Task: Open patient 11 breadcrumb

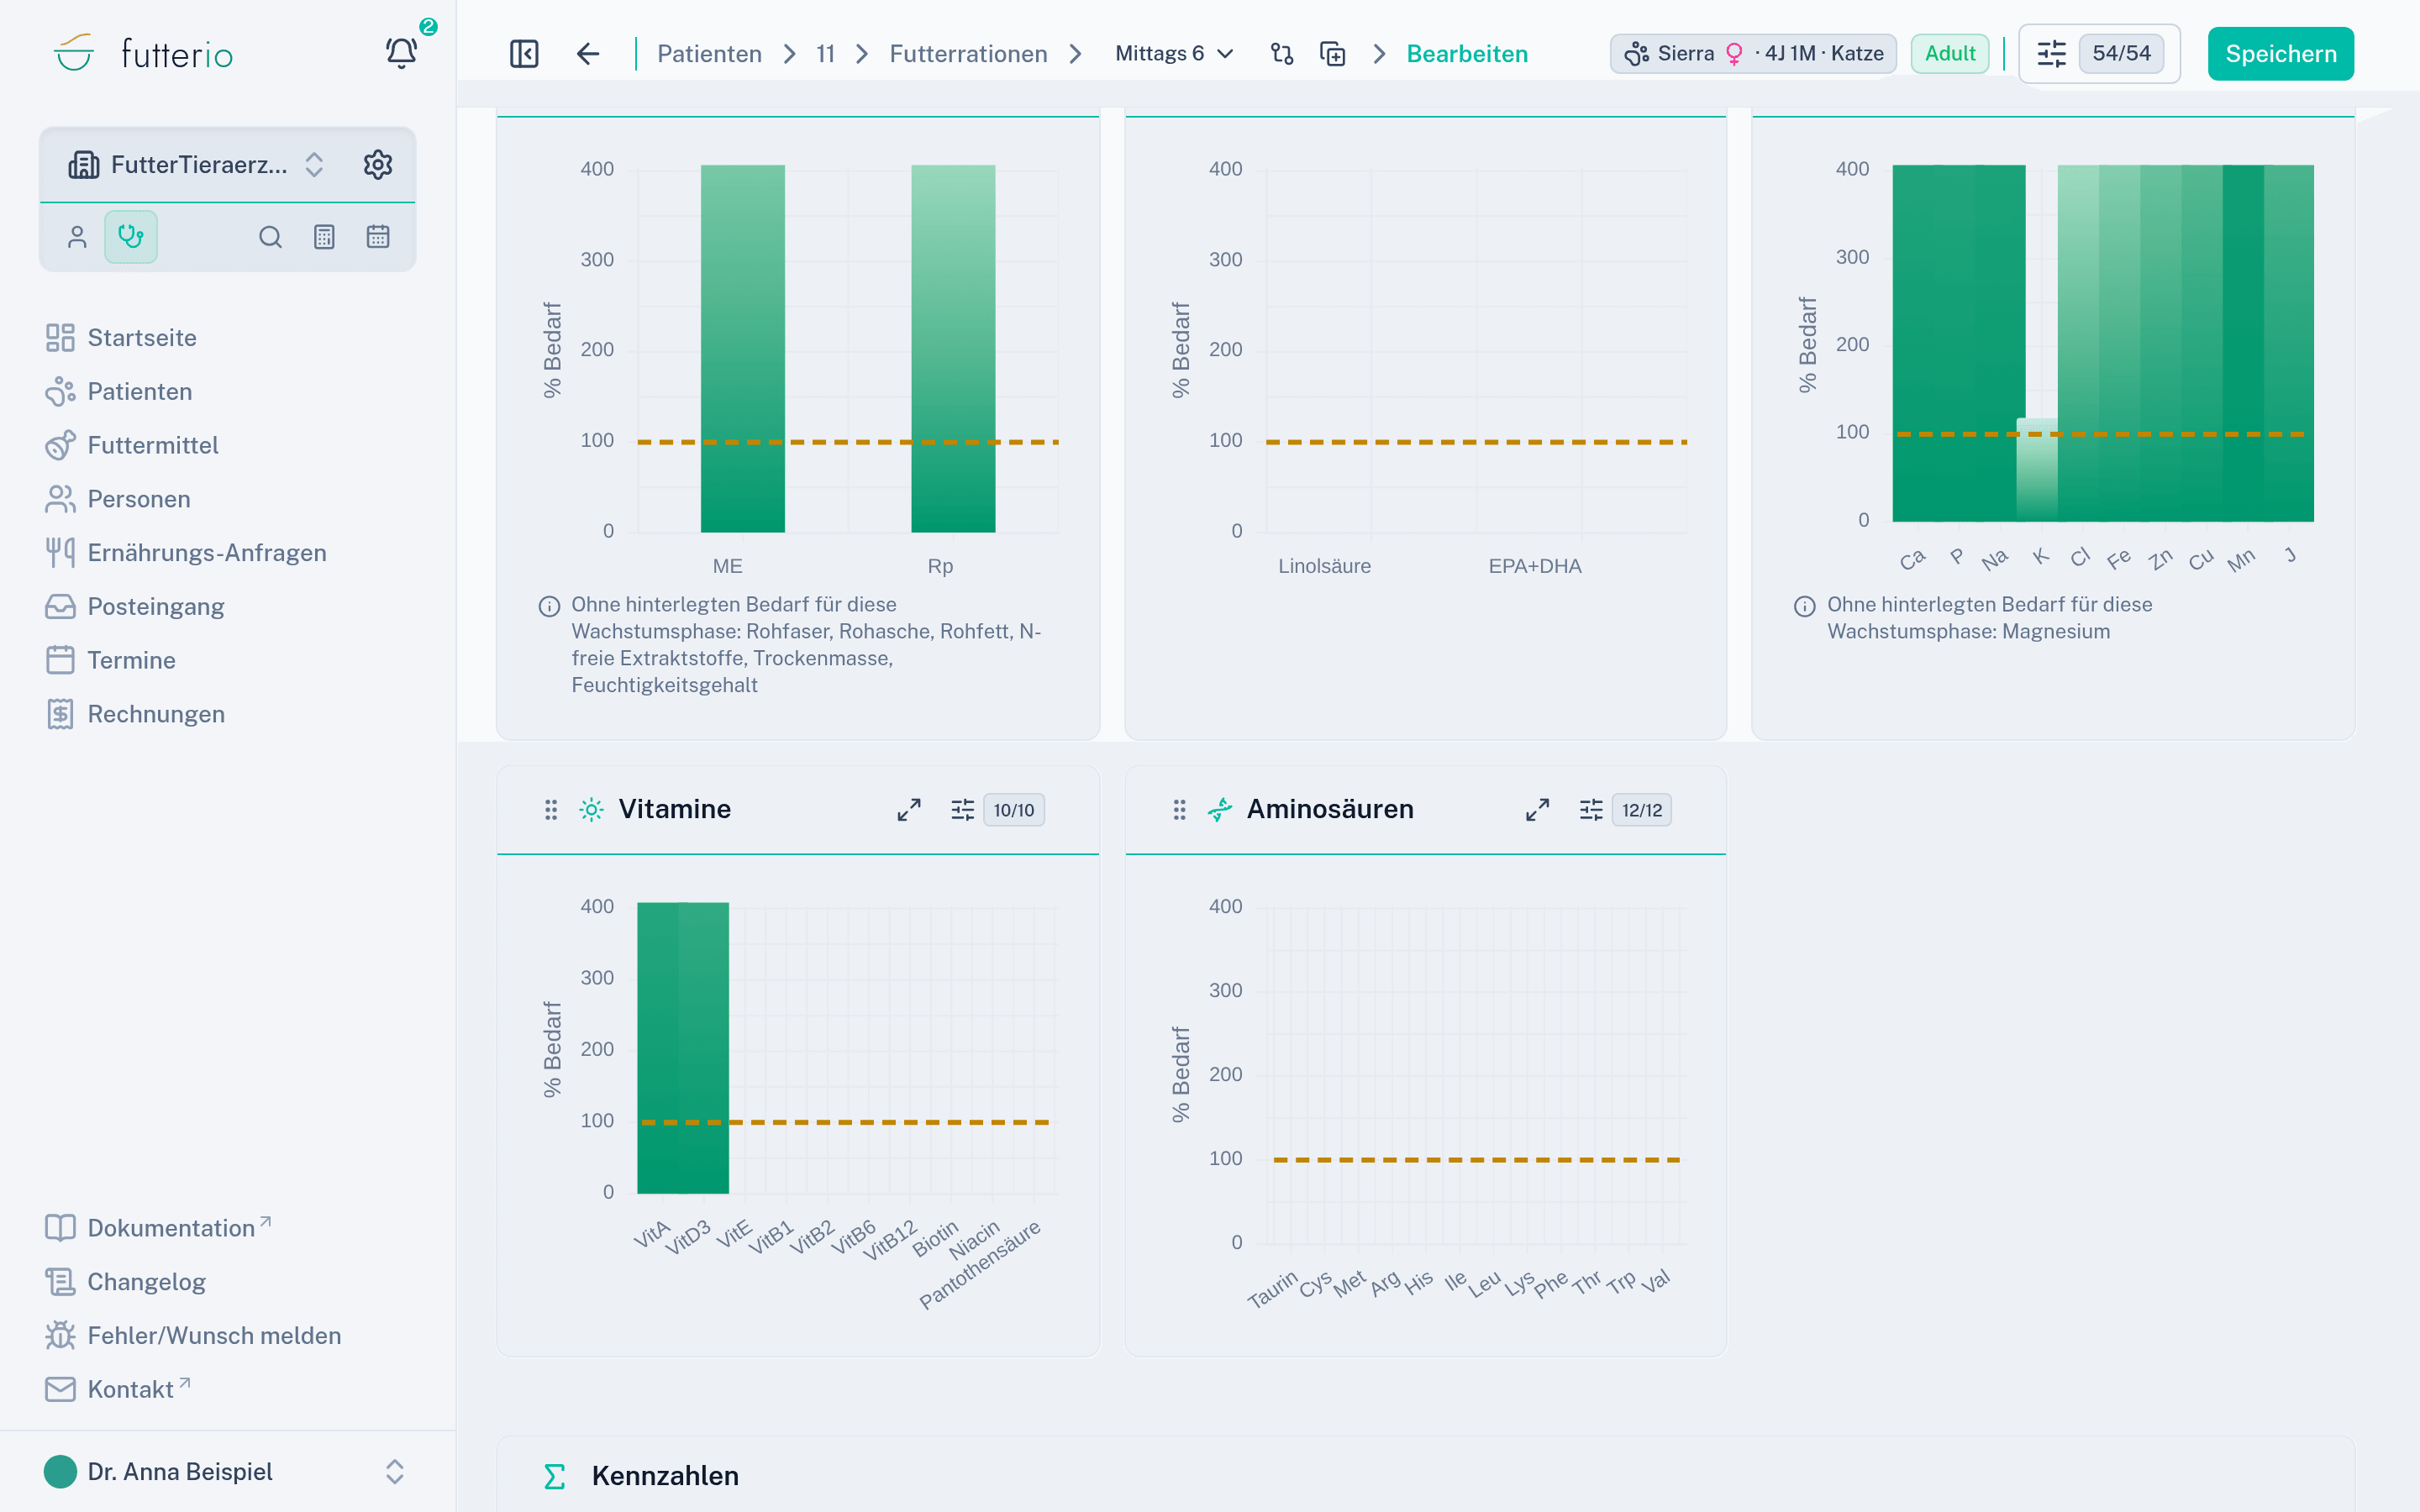Action: (825, 54)
